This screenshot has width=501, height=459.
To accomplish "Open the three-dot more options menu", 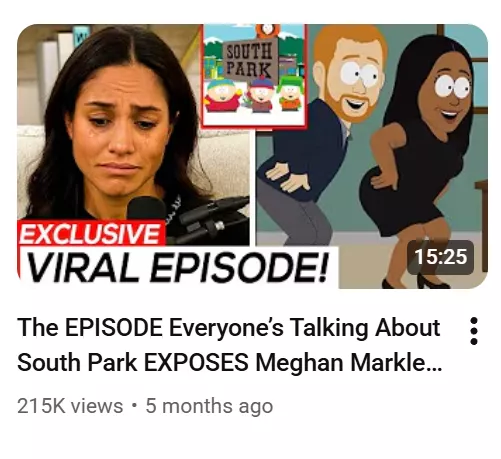I will (x=474, y=331).
